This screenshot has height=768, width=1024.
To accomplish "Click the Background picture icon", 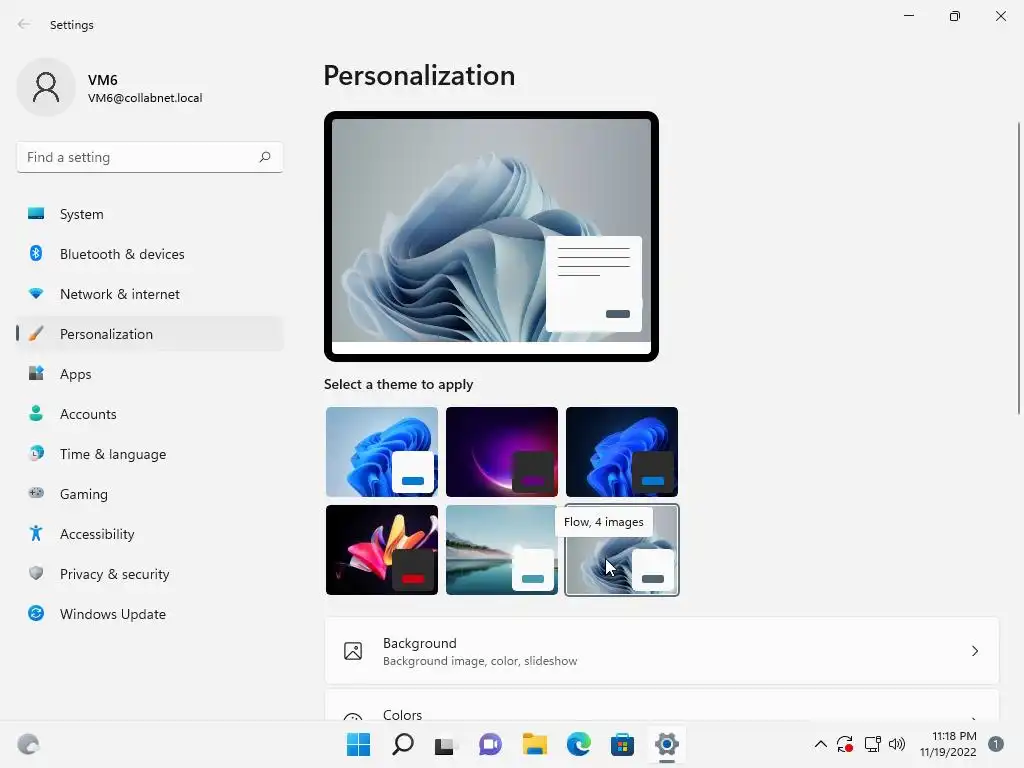I will point(353,651).
